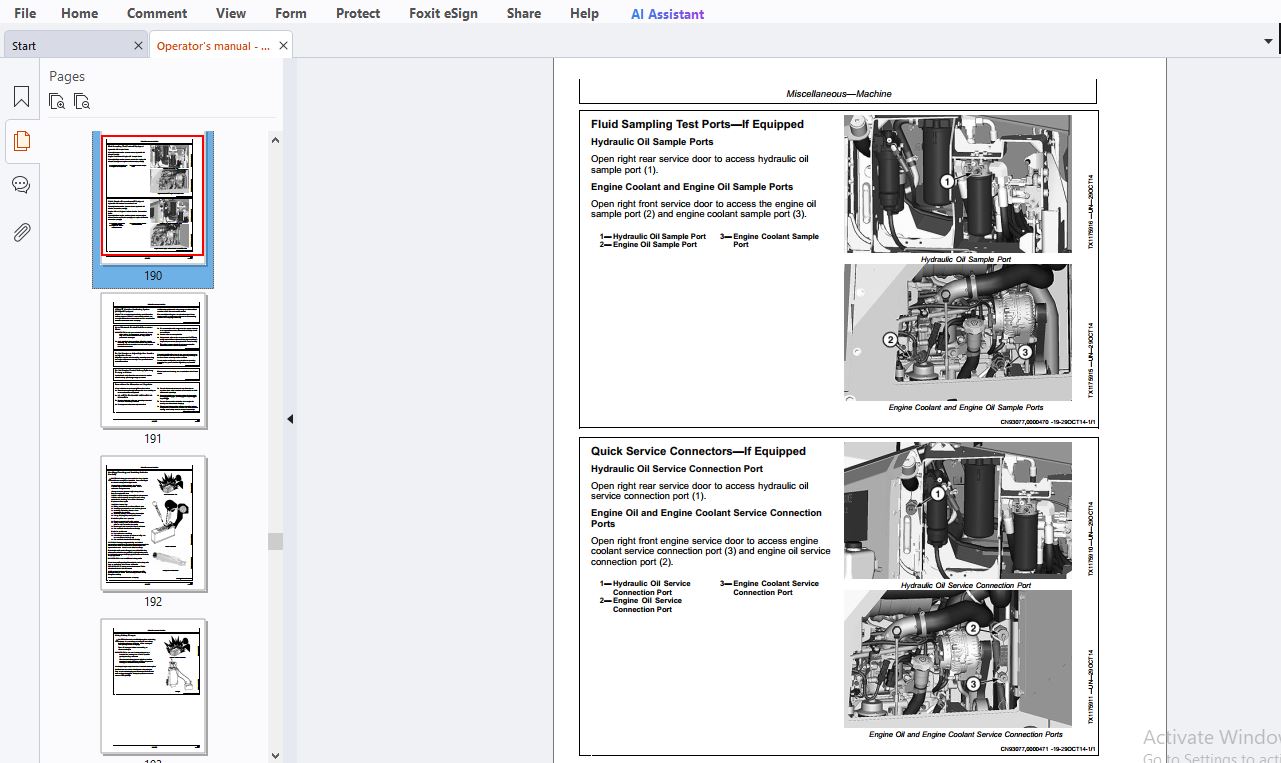Switch to the View ribbon tab
Image resolution: width=1281 pixels, height=763 pixels.
tap(231, 13)
